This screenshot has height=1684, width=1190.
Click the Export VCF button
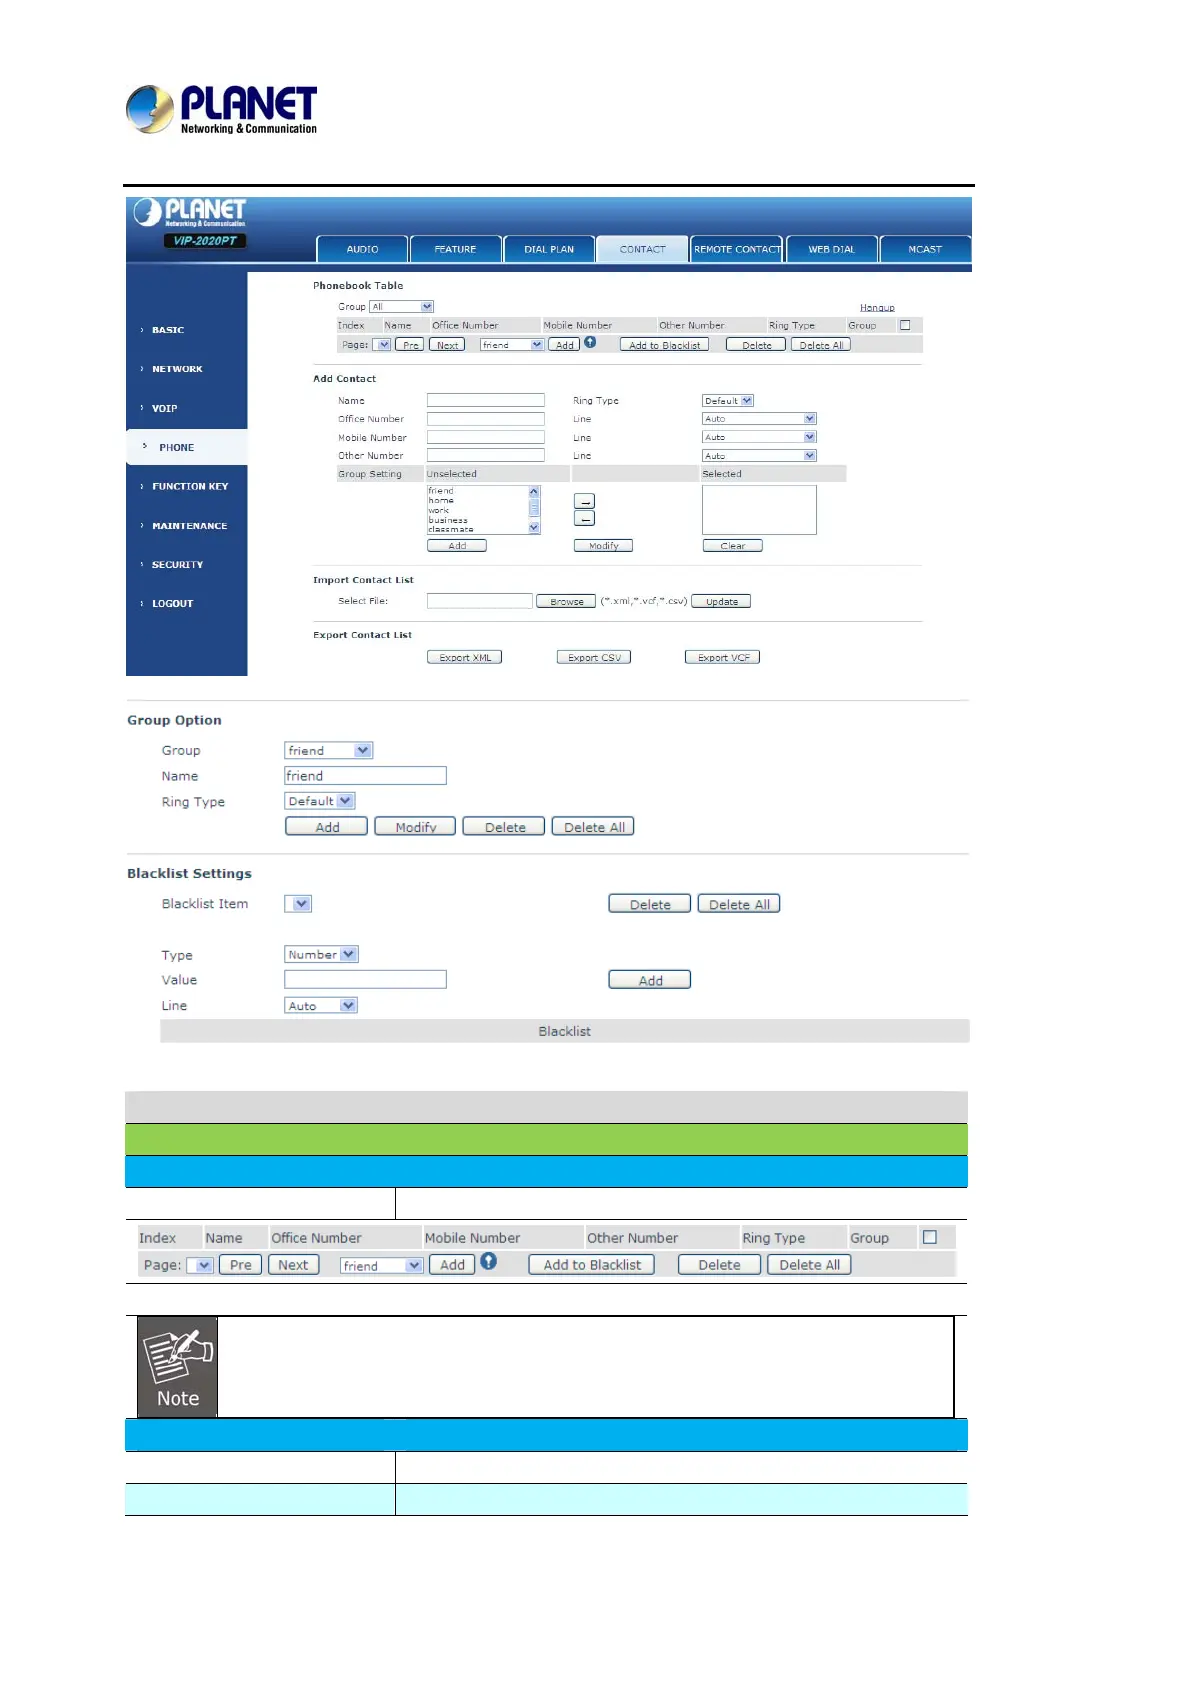pyautogui.click(x=723, y=657)
